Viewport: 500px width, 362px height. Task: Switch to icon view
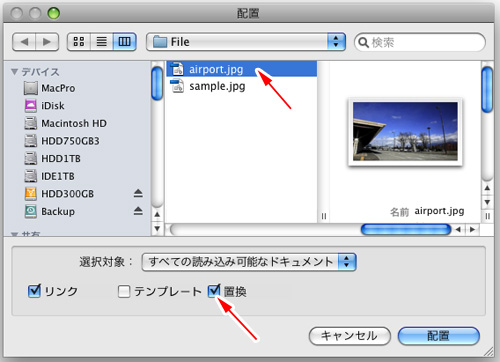[79, 42]
